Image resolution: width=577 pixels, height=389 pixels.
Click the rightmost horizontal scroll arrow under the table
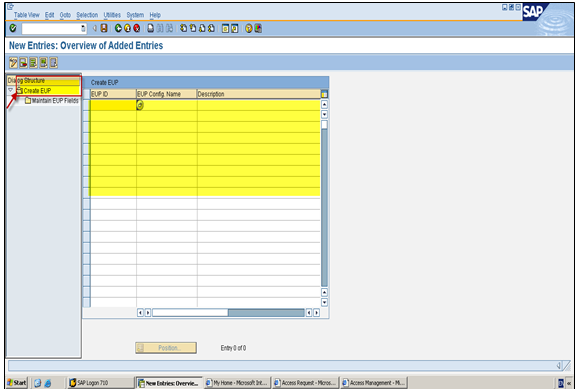pyautogui.click(x=316, y=313)
